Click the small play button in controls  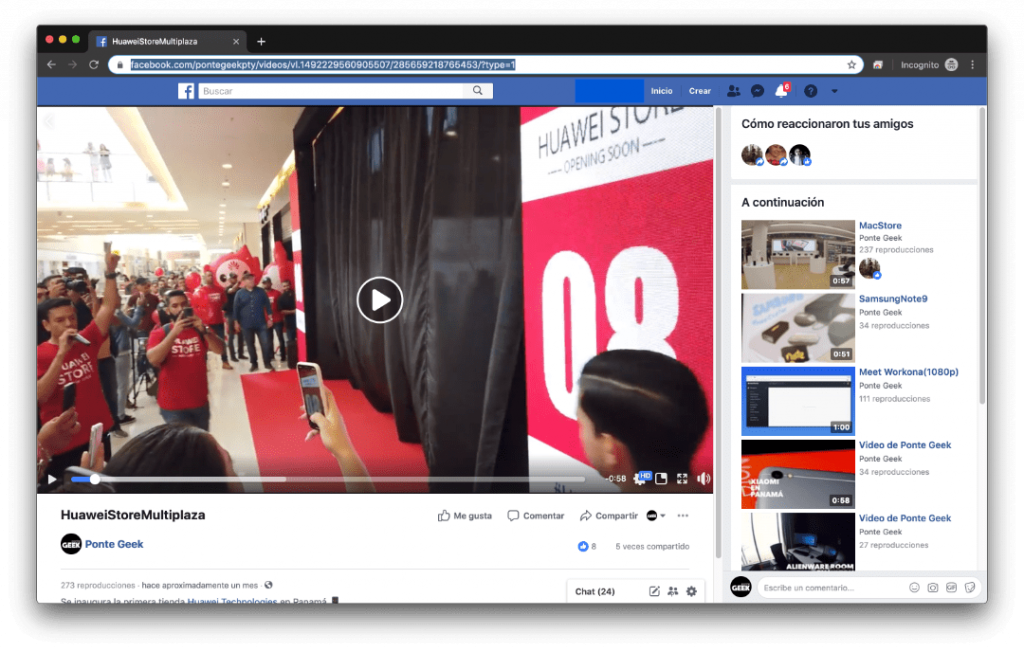click(52, 479)
